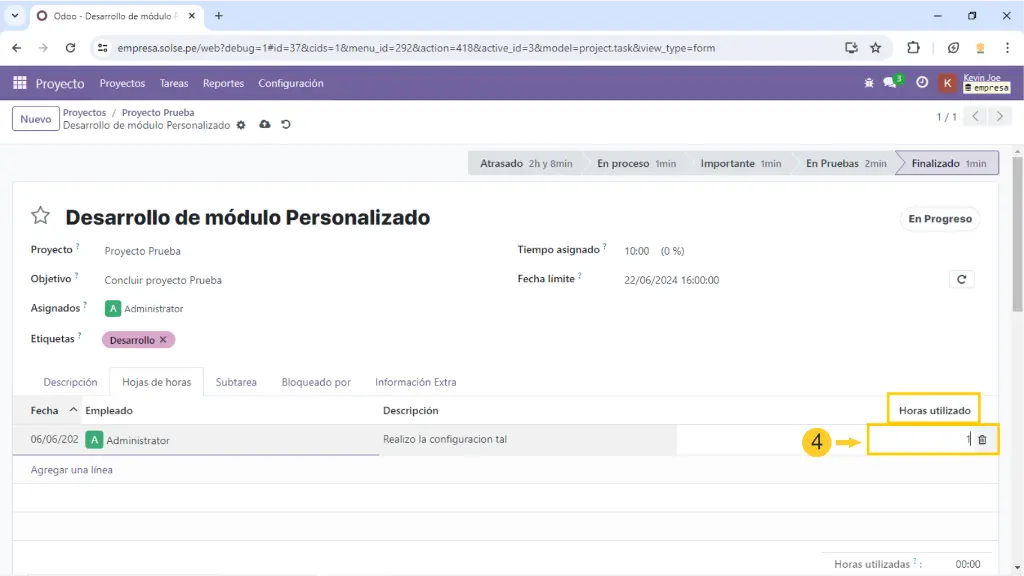The height and width of the screenshot is (576, 1024).
Task: Open the debug bug icon menu
Action: tap(869, 83)
